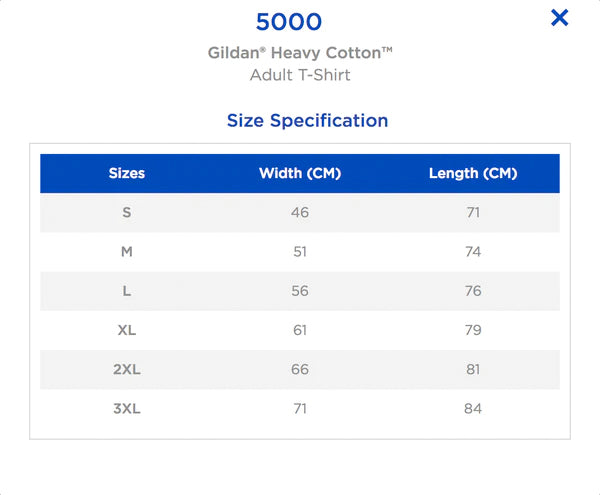Select the 3XL size row label
This screenshot has height=495, width=600.
127,409
